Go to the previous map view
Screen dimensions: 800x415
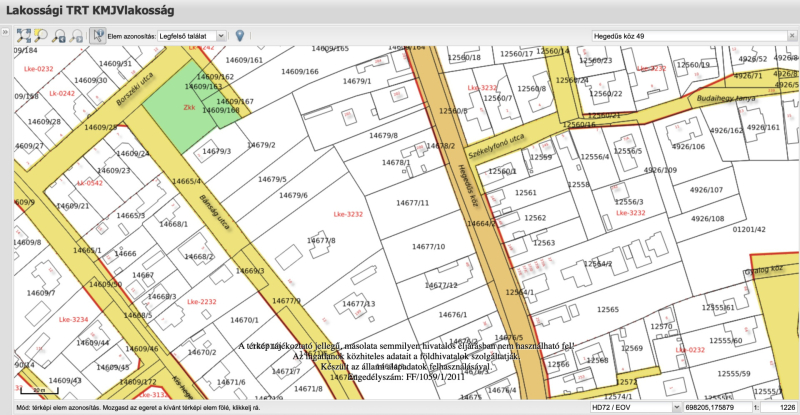coord(59,35)
